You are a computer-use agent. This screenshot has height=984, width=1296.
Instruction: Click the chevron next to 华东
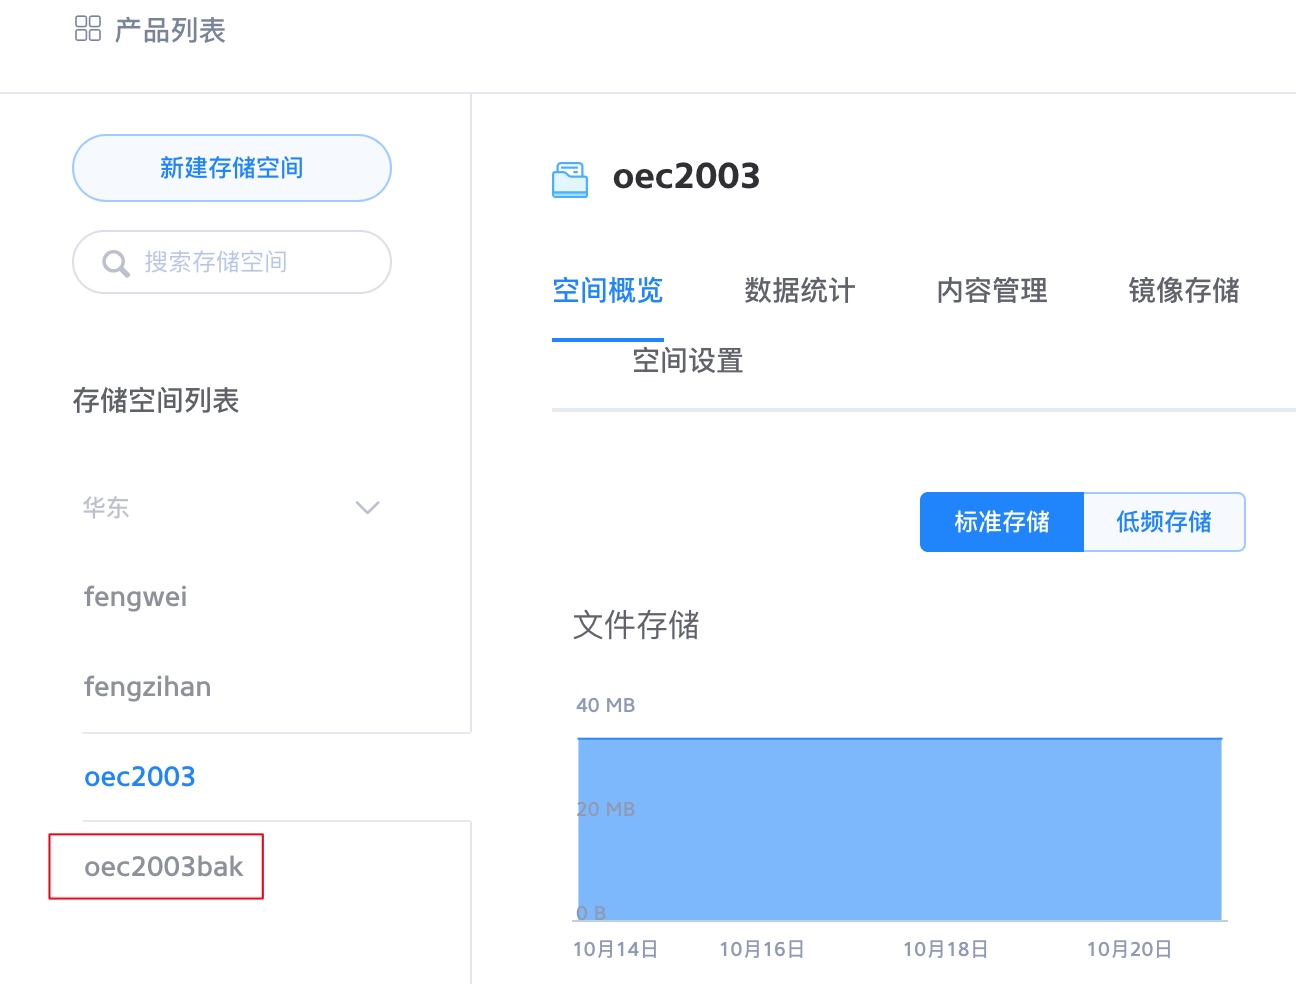click(368, 508)
